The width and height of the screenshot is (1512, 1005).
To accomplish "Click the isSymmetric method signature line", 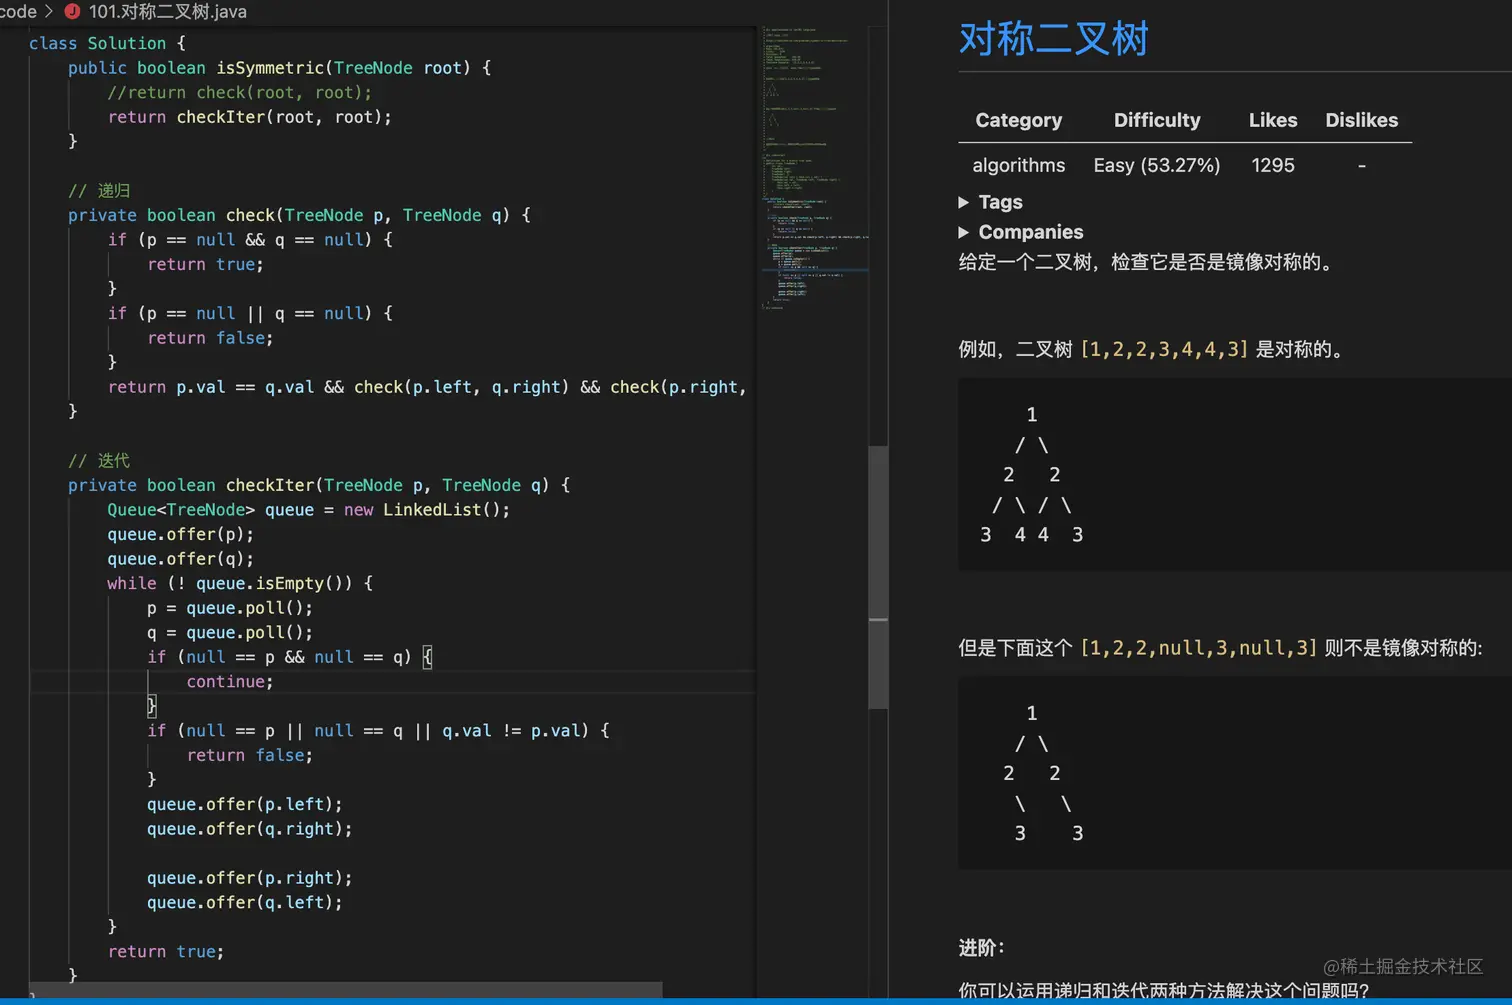I will [279, 68].
